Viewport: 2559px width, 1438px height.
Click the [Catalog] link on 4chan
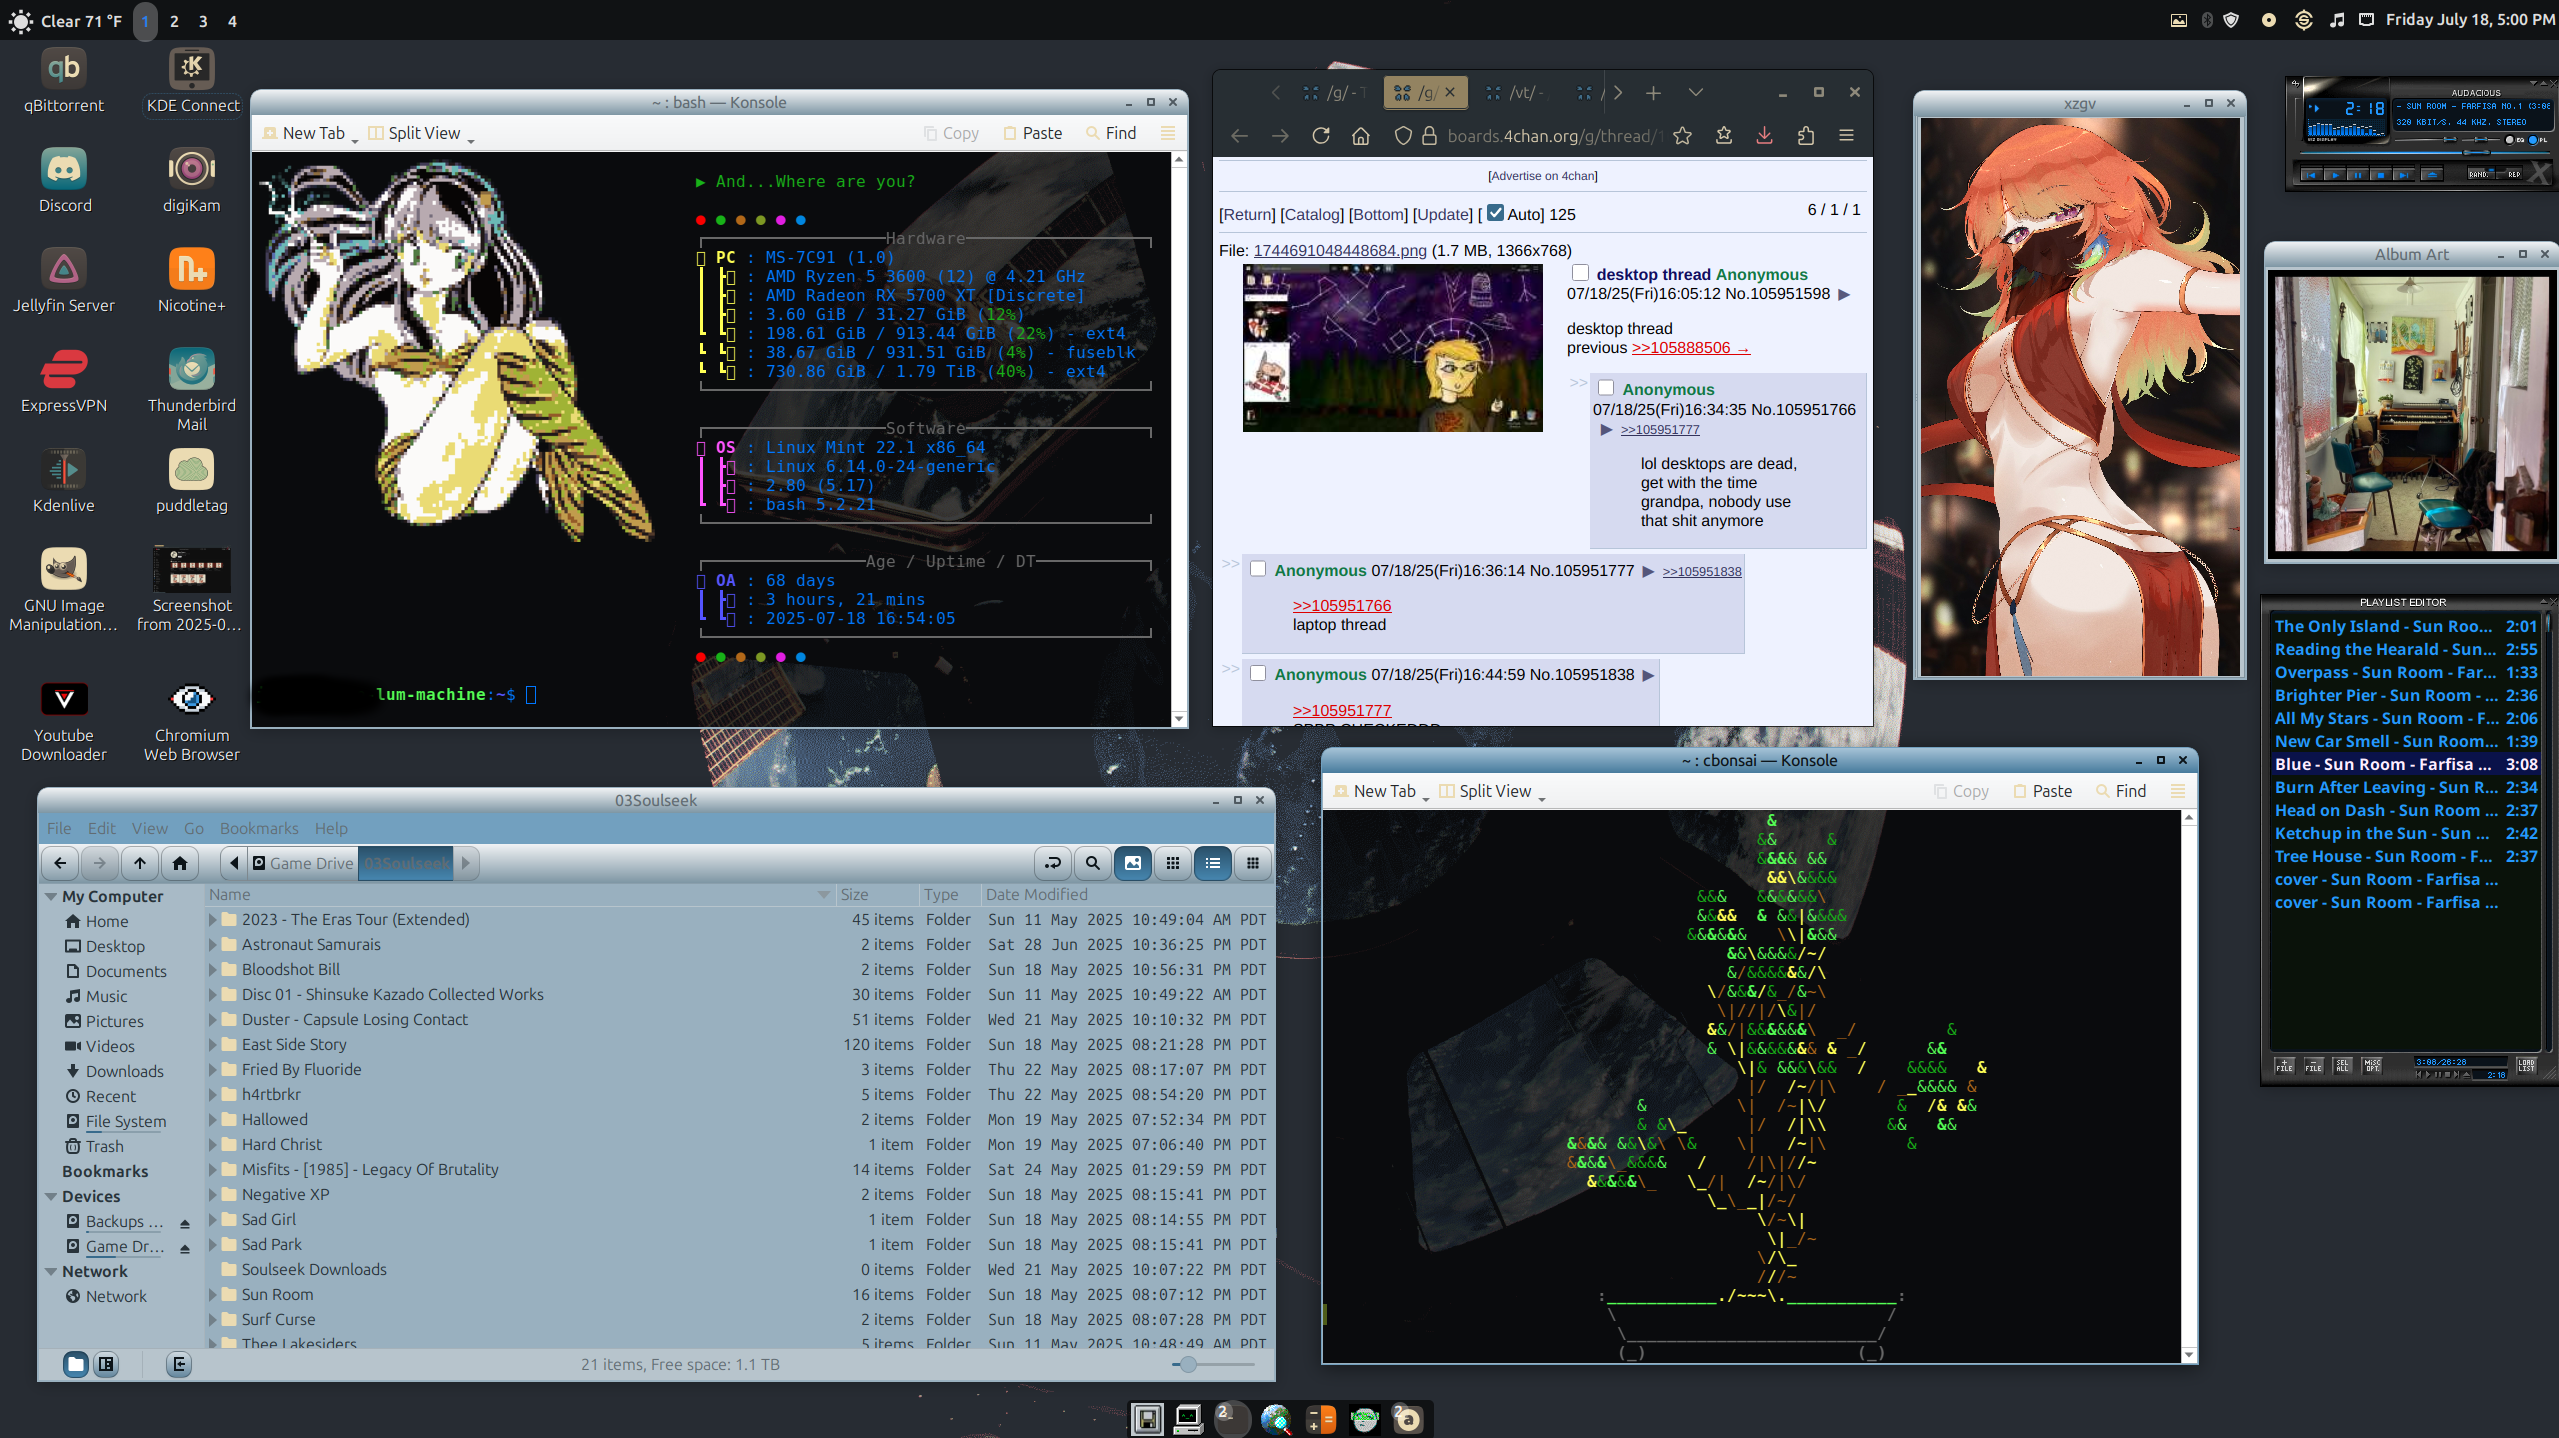[x=1312, y=214]
